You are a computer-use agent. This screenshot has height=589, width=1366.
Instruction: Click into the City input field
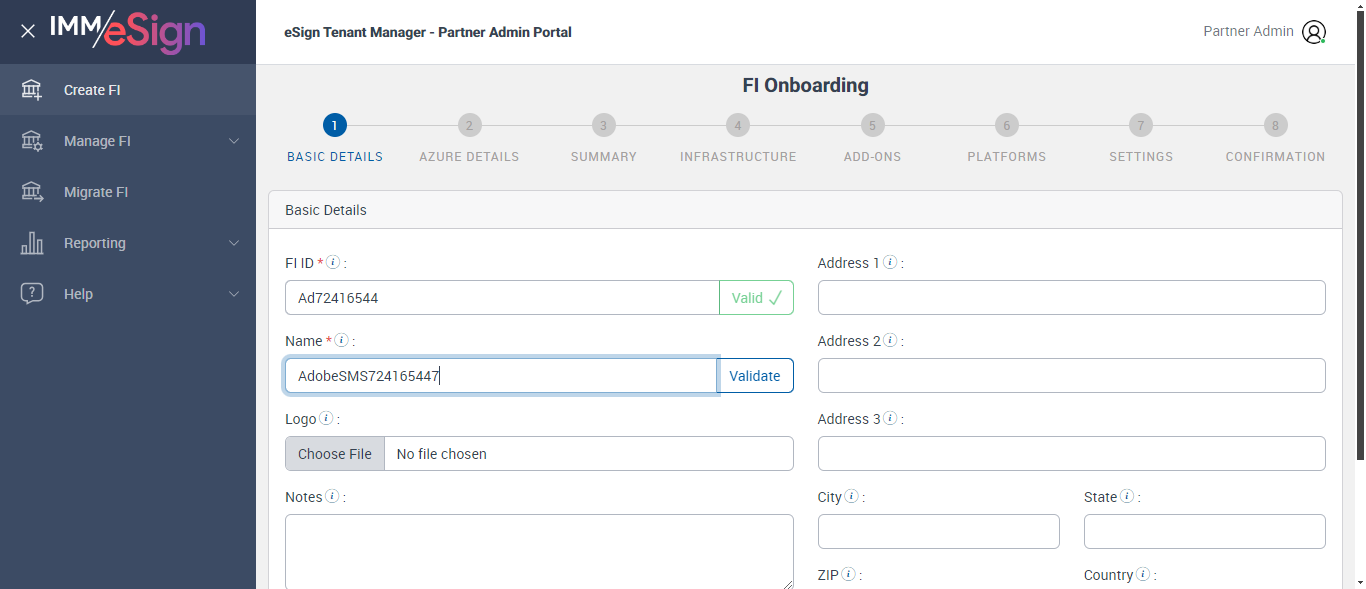(938, 532)
